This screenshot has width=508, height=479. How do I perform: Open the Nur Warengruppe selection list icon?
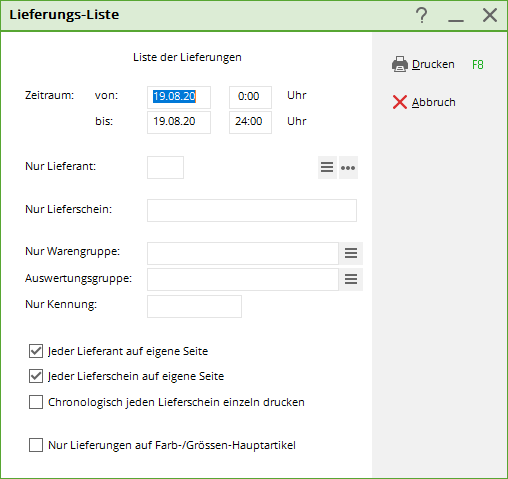click(351, 253)
